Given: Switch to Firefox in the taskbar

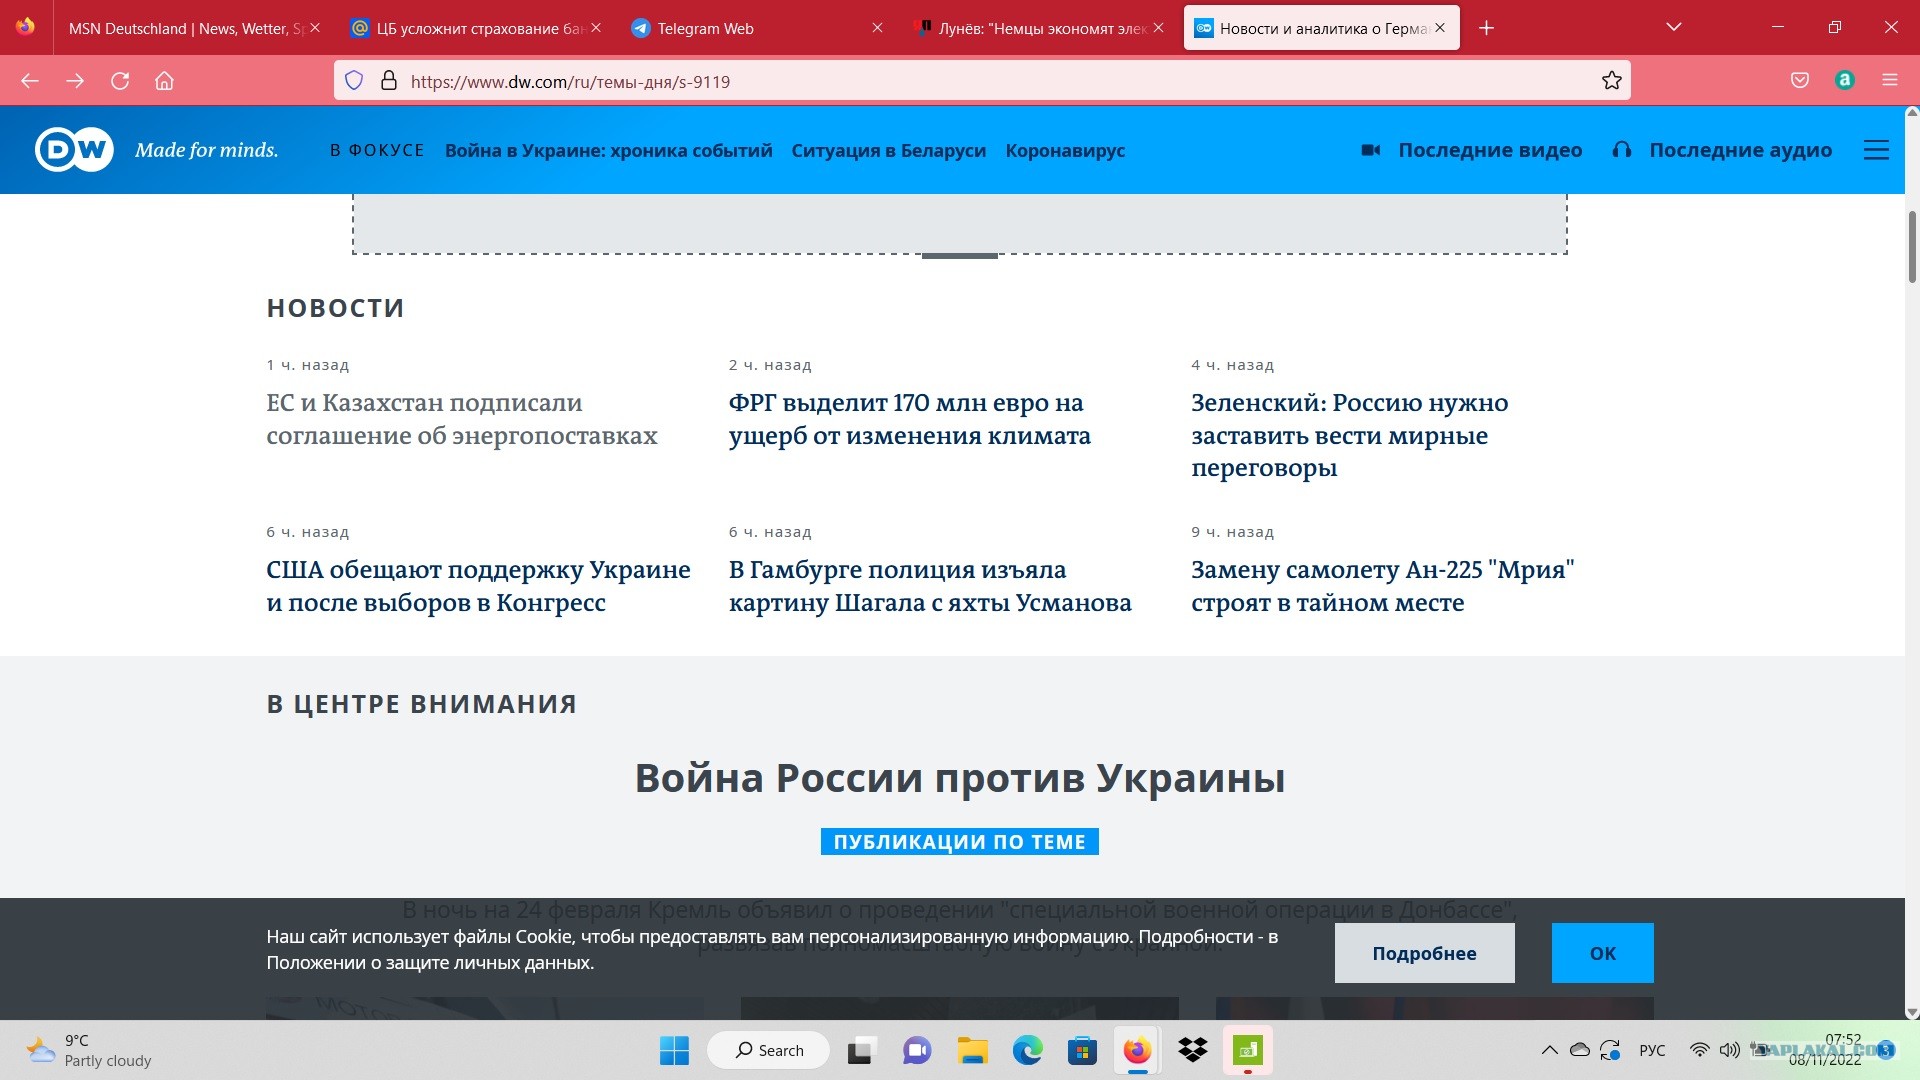Looking at the screenshot, I should point(1137,1050).
